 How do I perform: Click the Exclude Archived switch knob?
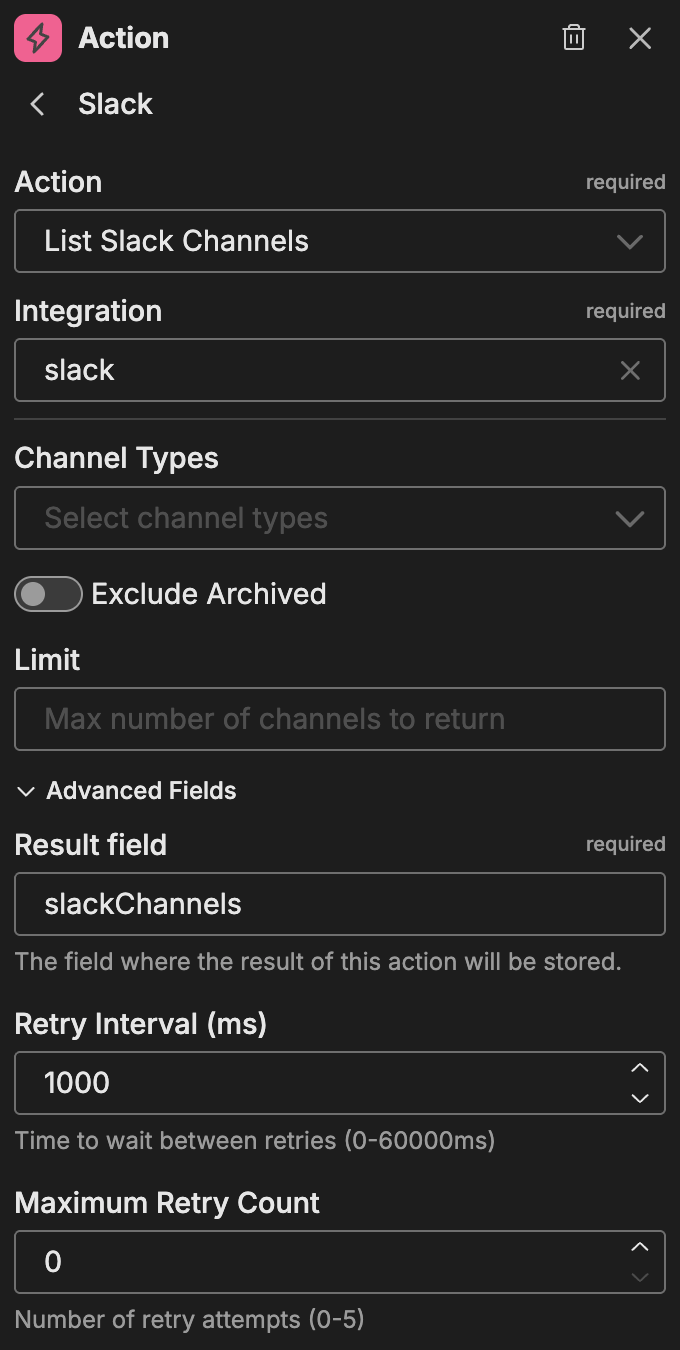coord(38,594)
